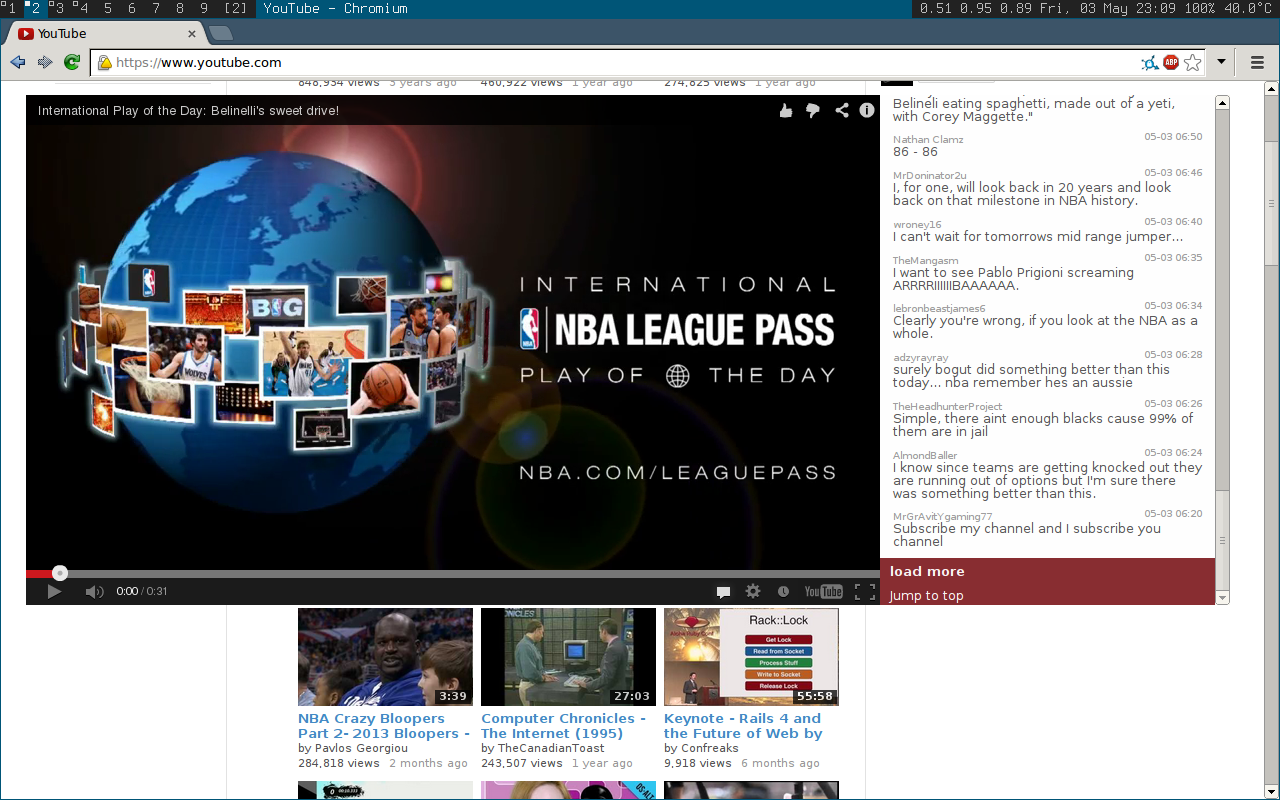Click the YouTube logo in the player controls
Image resolution: width=1280 pixels, height=800 pixels.
tap(824, 592)
